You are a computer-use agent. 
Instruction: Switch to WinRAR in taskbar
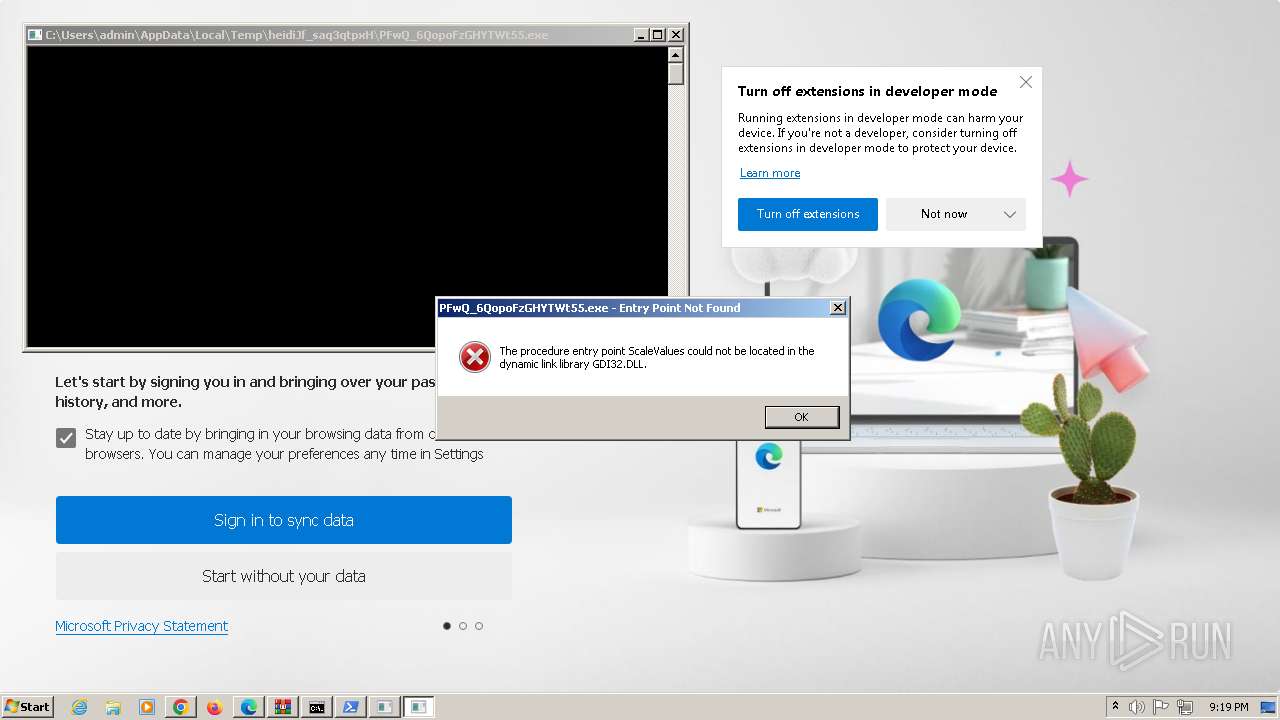pos(282,707)
